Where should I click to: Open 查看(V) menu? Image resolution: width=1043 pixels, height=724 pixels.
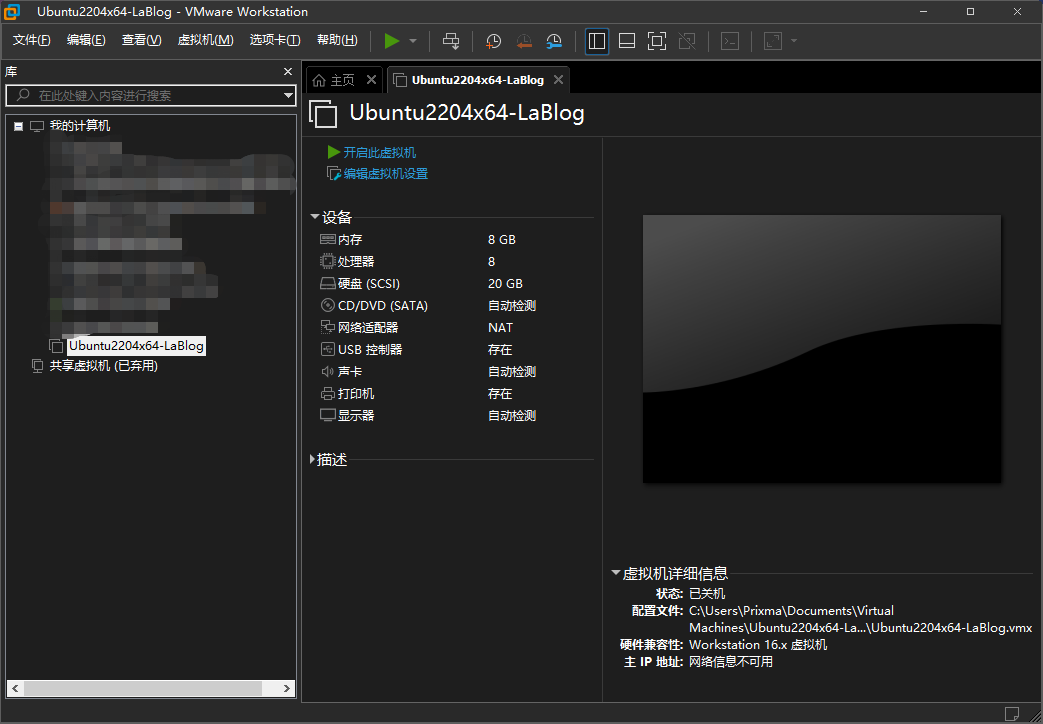[x=141, y=40]
